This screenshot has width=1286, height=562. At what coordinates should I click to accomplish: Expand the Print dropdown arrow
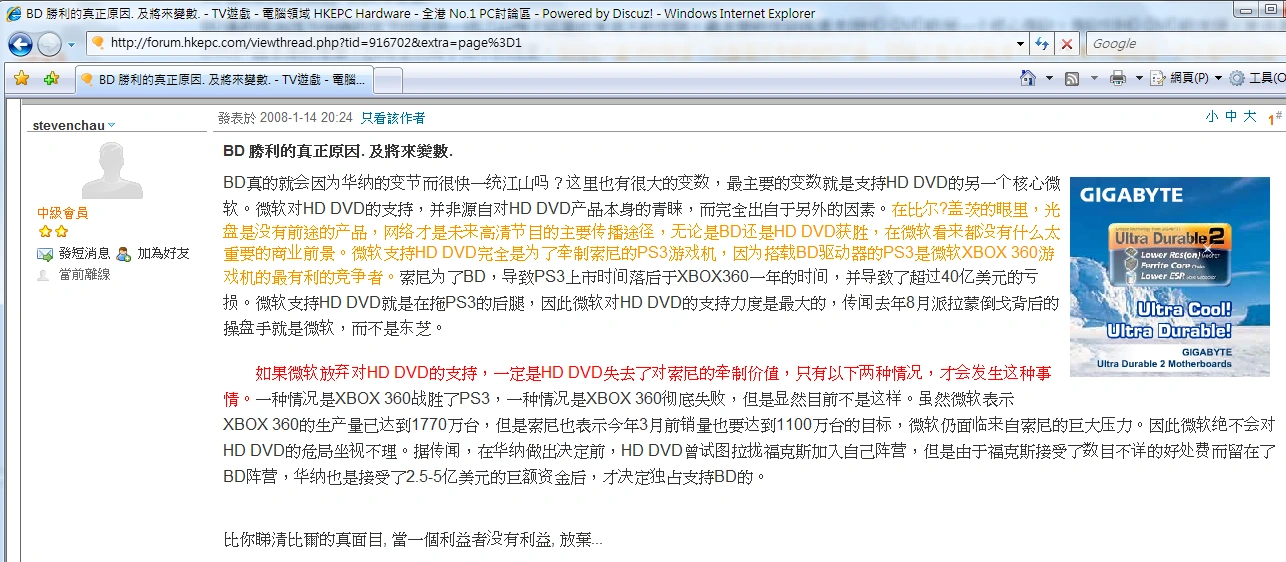coord(1138,78)
